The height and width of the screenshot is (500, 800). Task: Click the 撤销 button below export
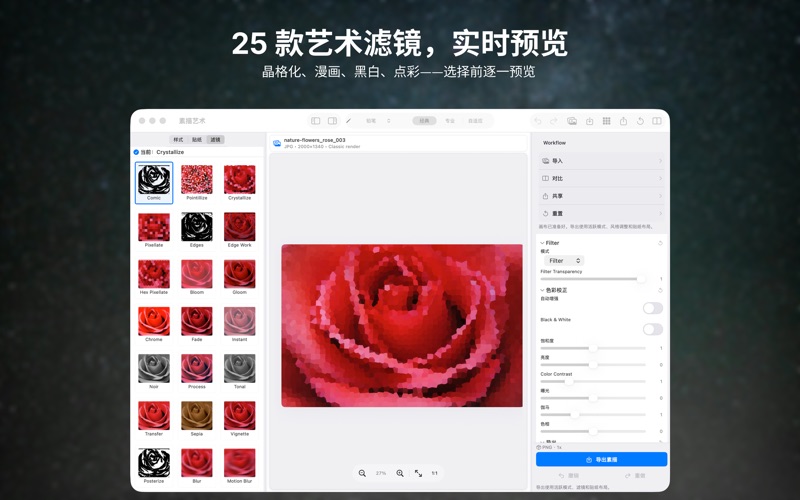click(x=569, y=476)
